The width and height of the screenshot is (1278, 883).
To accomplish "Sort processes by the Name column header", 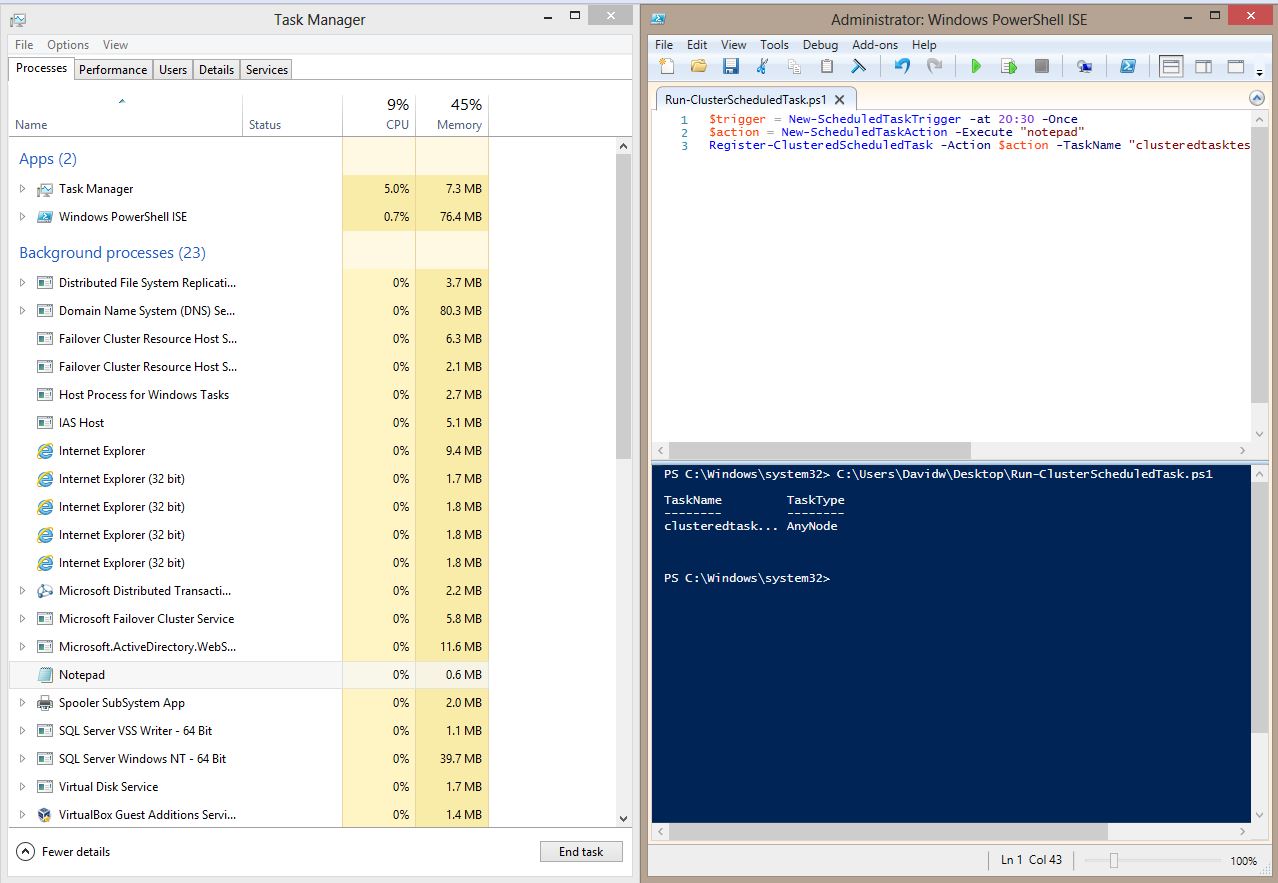I will [x=125, y=114].
